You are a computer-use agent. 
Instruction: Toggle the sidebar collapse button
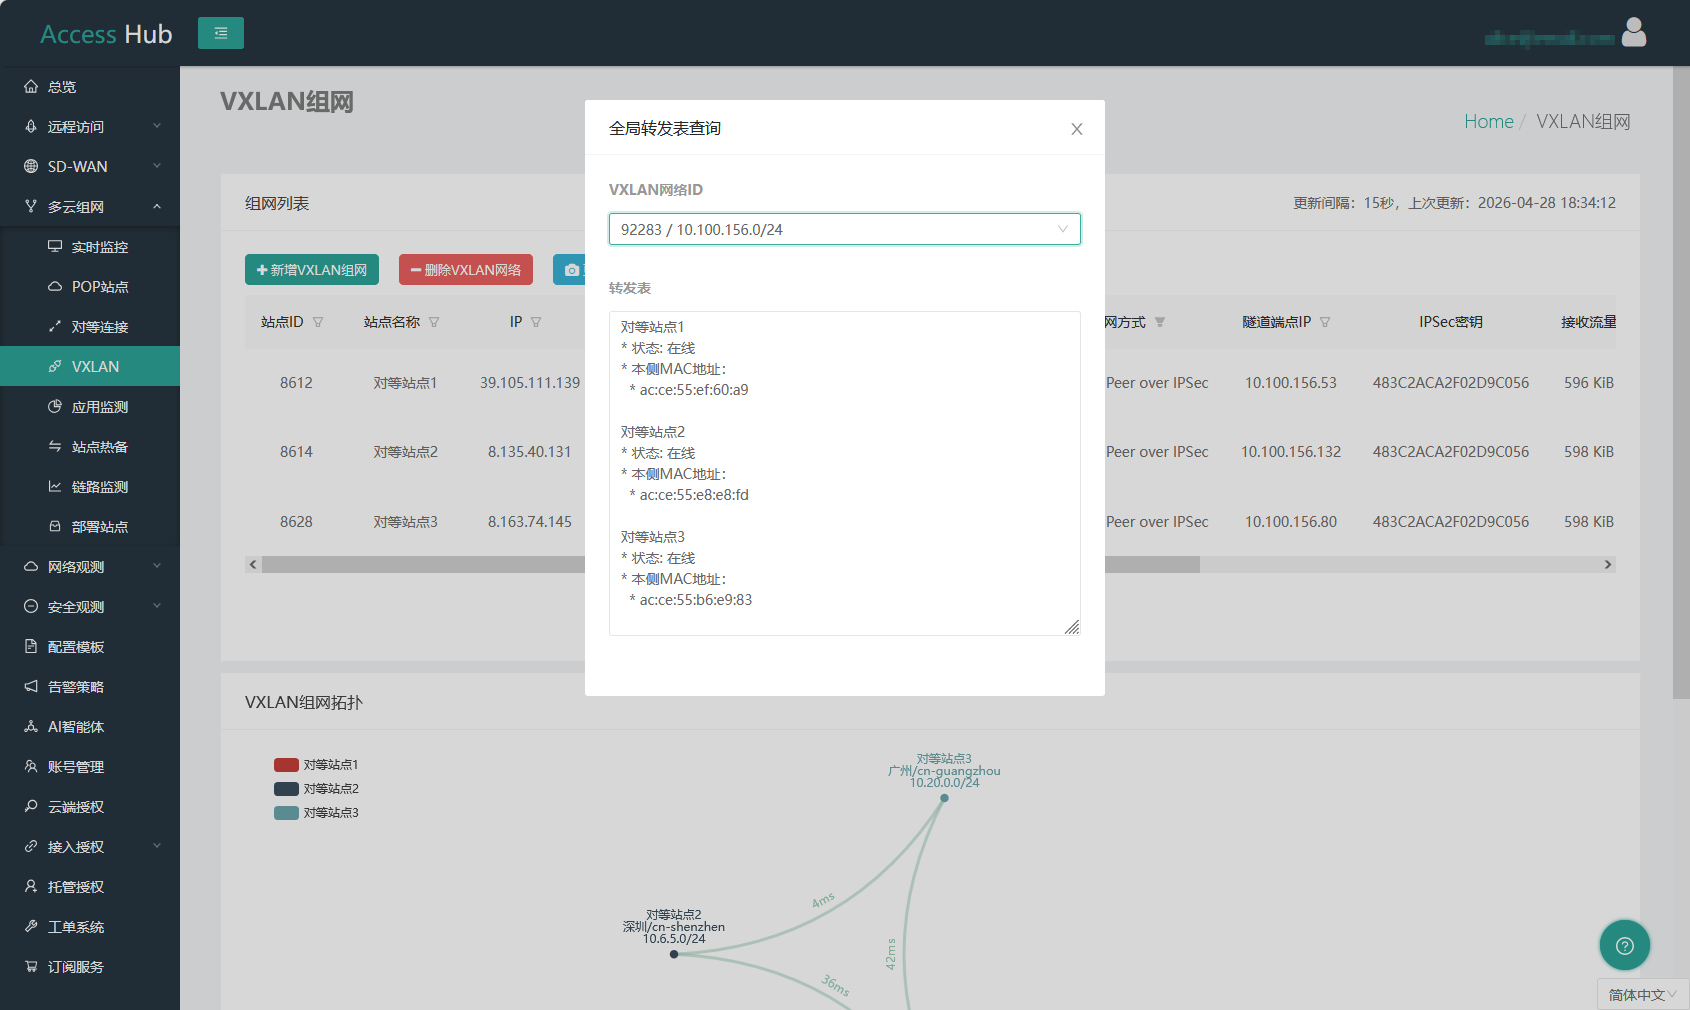point(221,33)
